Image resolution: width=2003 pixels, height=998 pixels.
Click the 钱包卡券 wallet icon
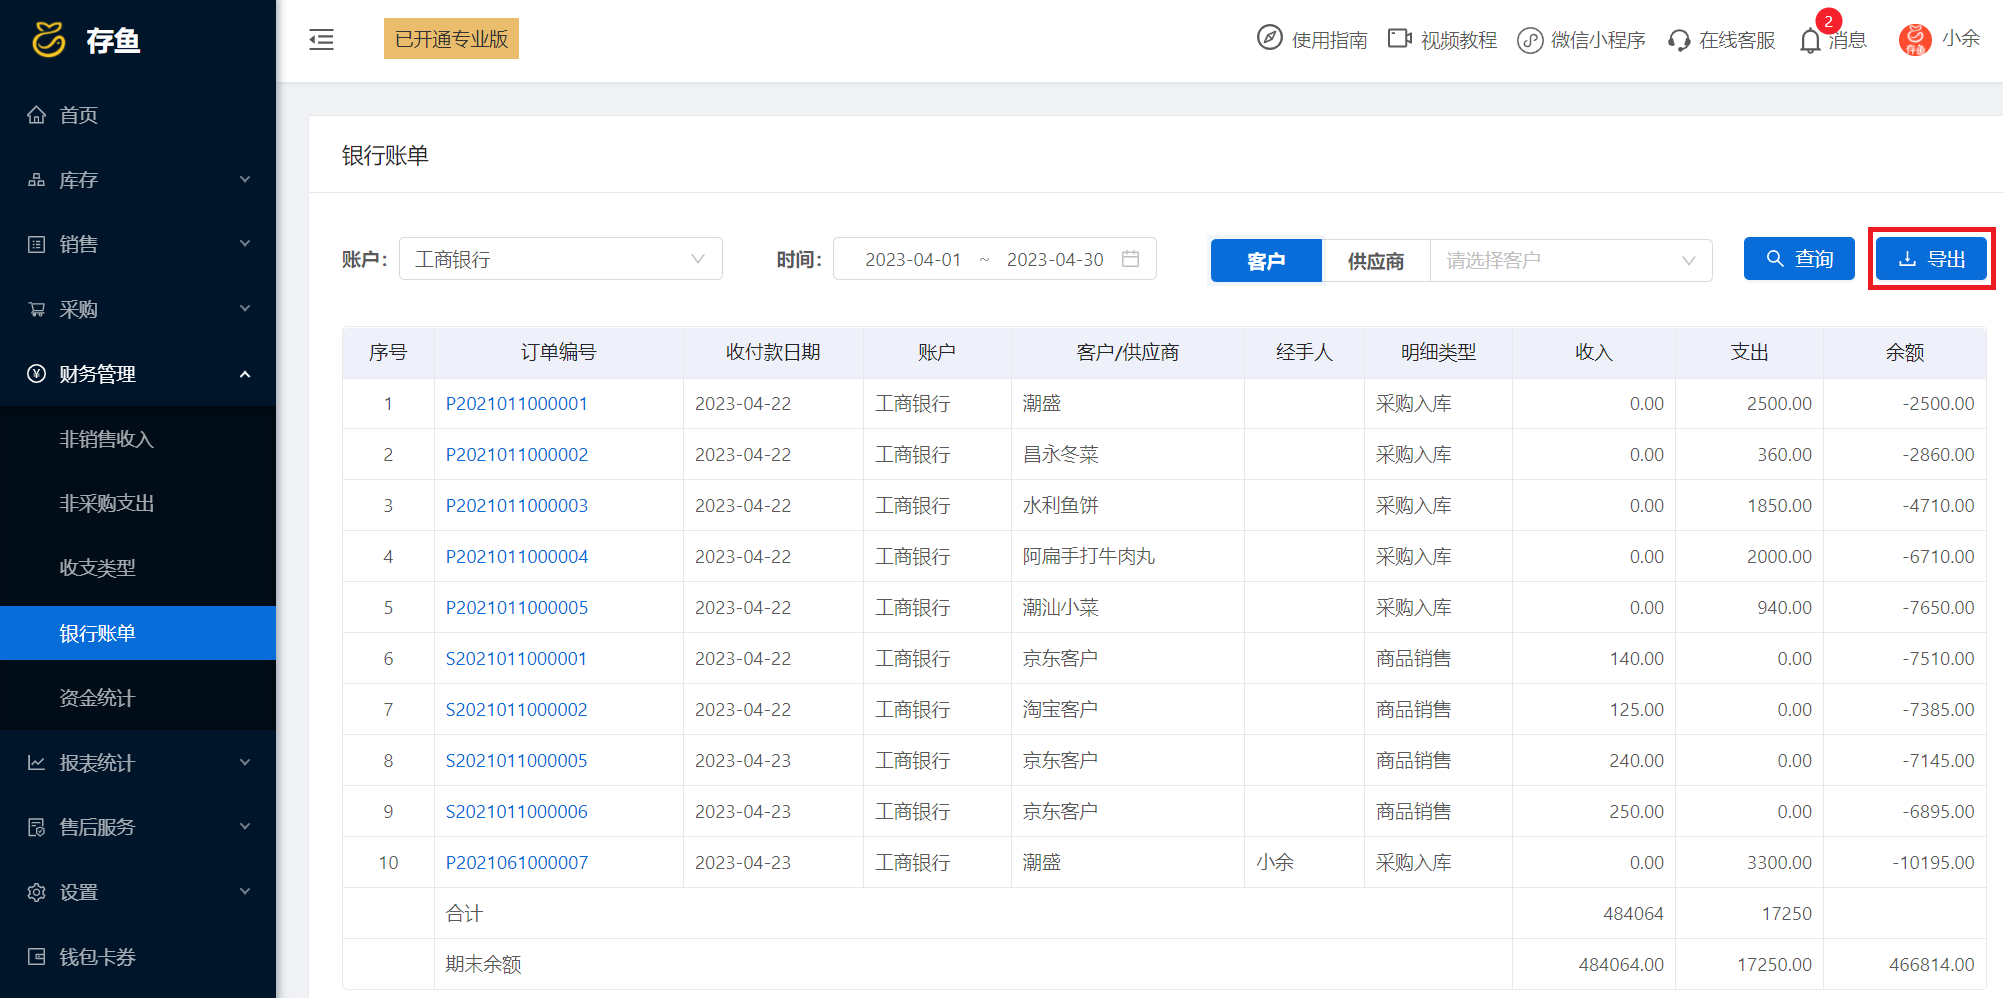[37, 957]
